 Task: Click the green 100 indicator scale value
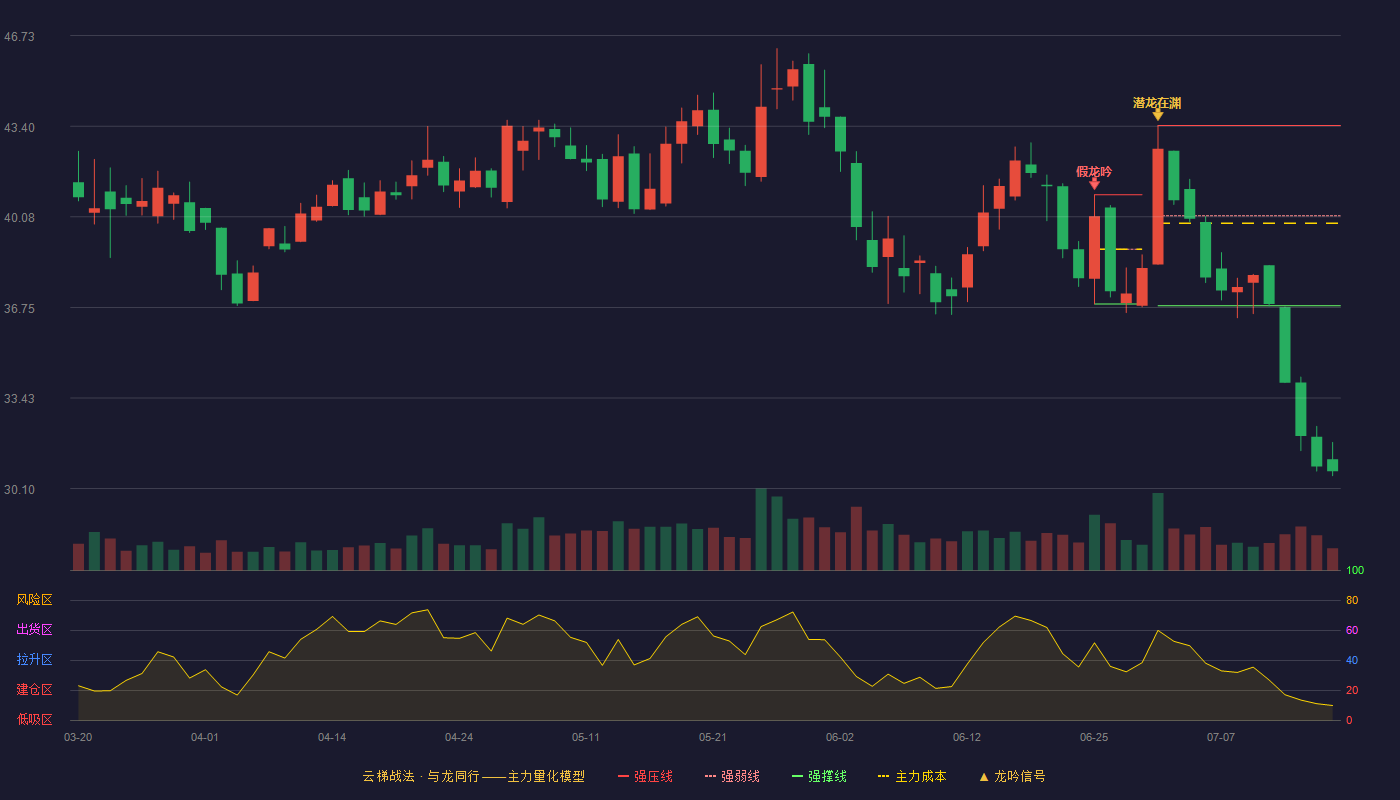[x=1355, y=570]
